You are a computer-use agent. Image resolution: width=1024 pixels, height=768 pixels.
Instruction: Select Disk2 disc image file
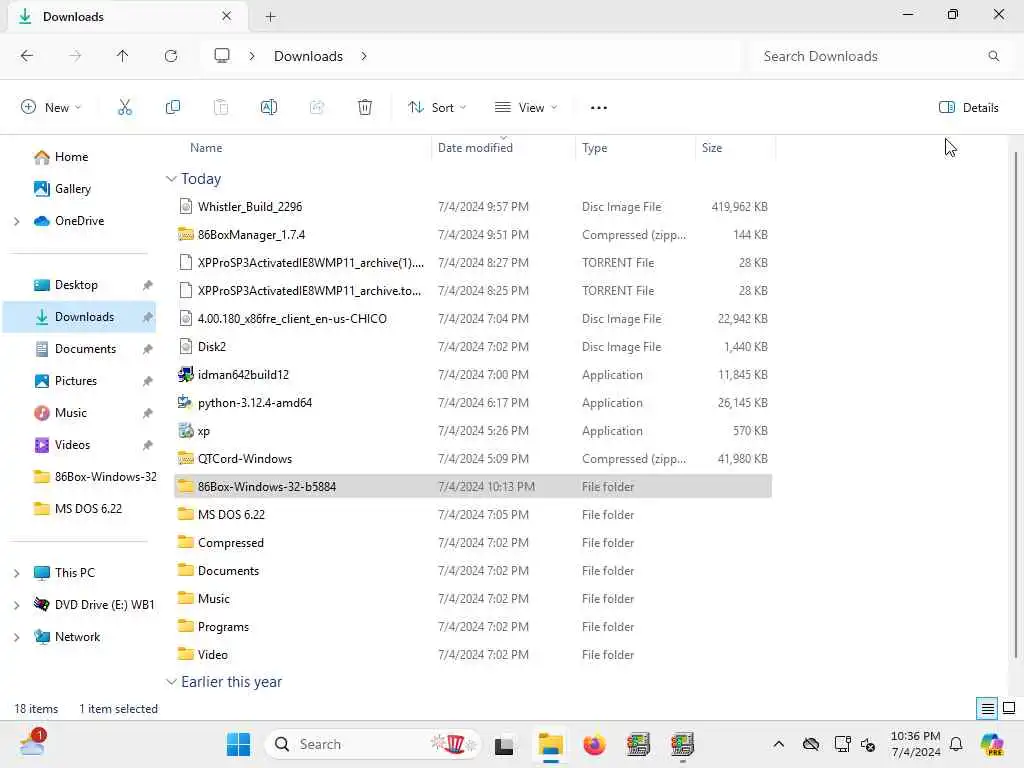pyautogui.click(x=473, y=347)
